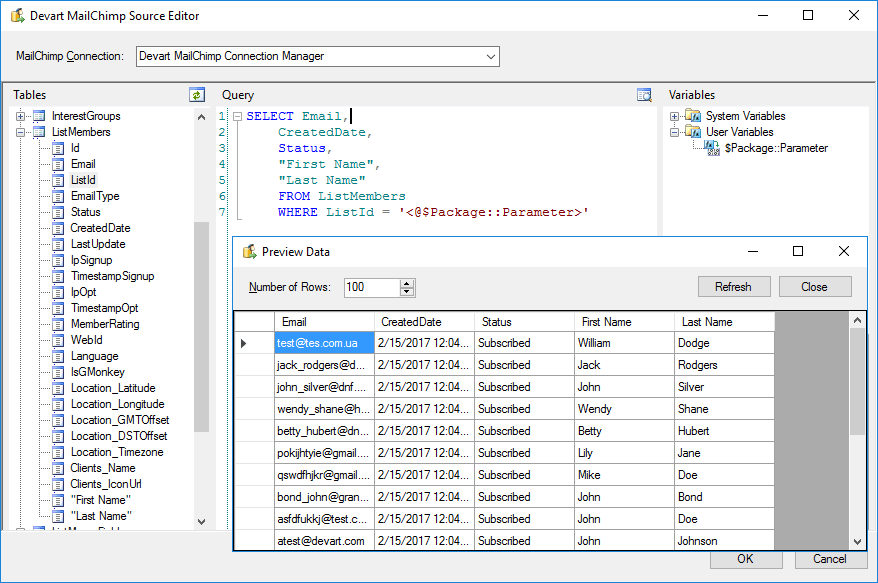
Task: Click the Status field icon in the tree
Action: click(x=58, y=211)
